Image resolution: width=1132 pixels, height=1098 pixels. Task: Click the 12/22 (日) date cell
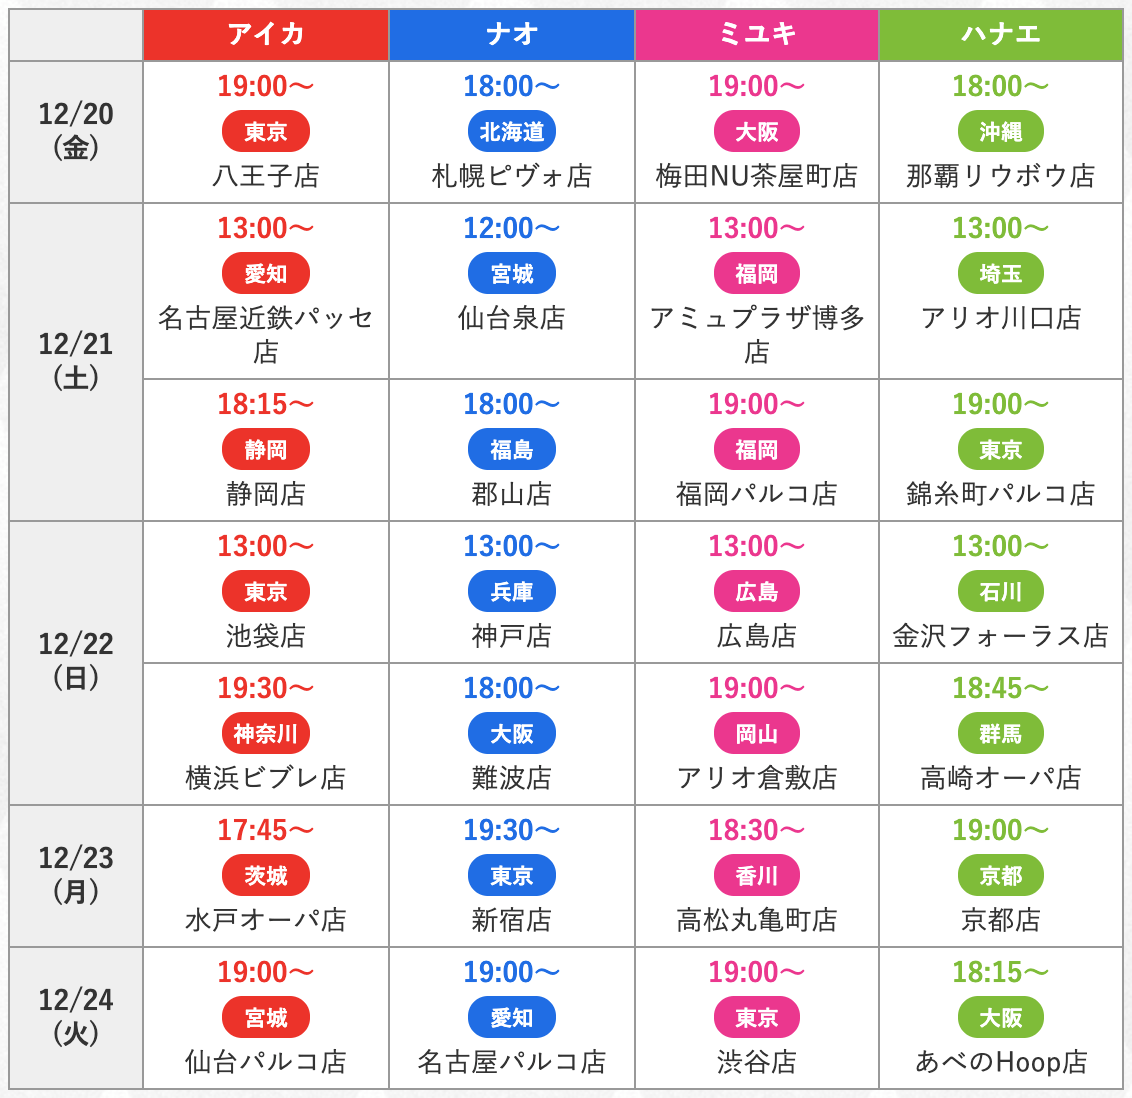pos(76,662)
